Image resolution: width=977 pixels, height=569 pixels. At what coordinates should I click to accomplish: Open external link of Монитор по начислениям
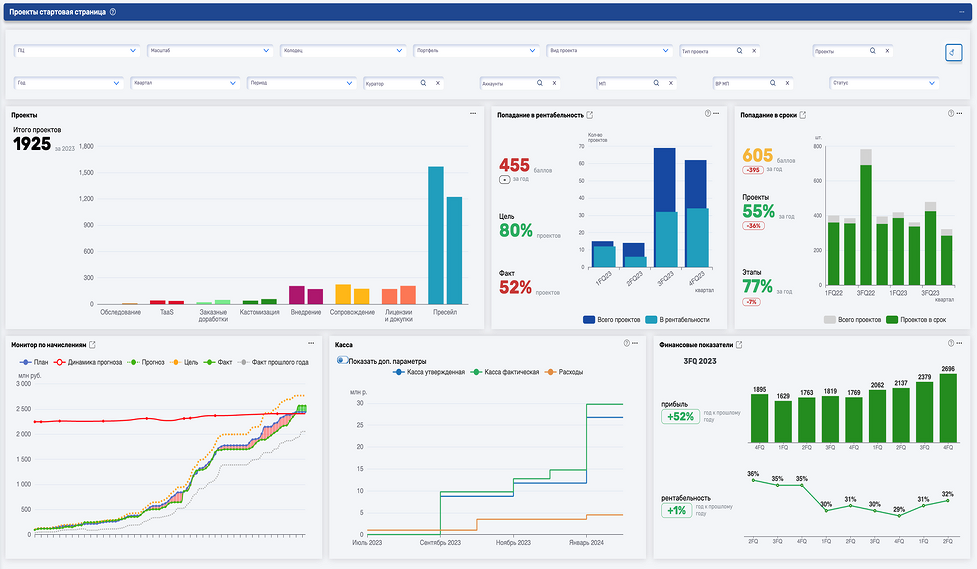click(x=92, y=345)
